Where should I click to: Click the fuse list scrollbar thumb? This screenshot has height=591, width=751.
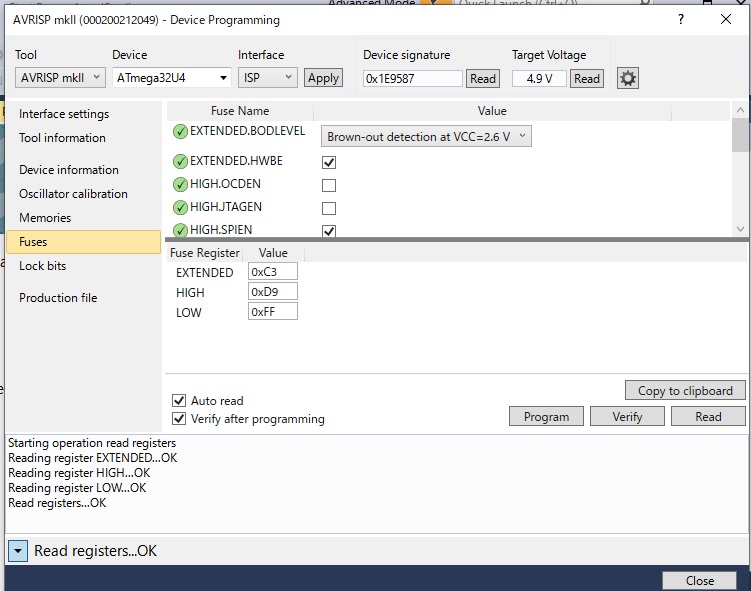pyautogui.click(x=740, y=135)
